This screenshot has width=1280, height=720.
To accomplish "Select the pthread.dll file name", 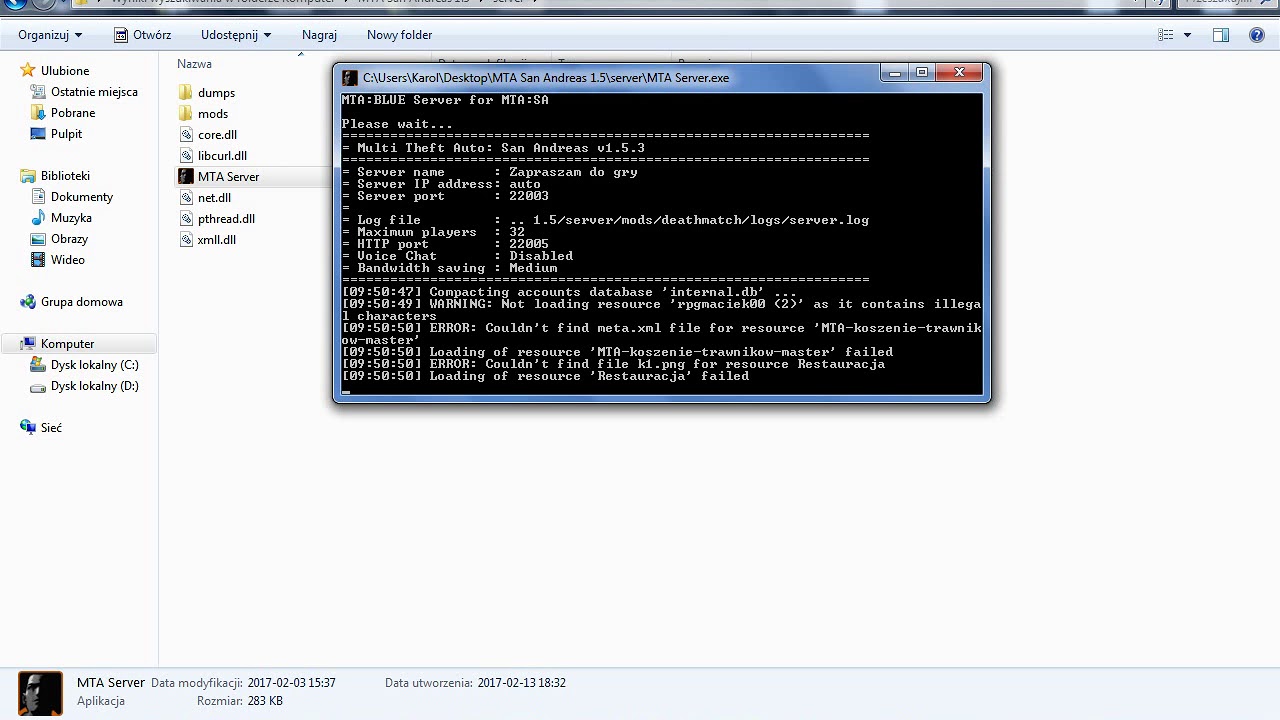I will click(226, 218).
